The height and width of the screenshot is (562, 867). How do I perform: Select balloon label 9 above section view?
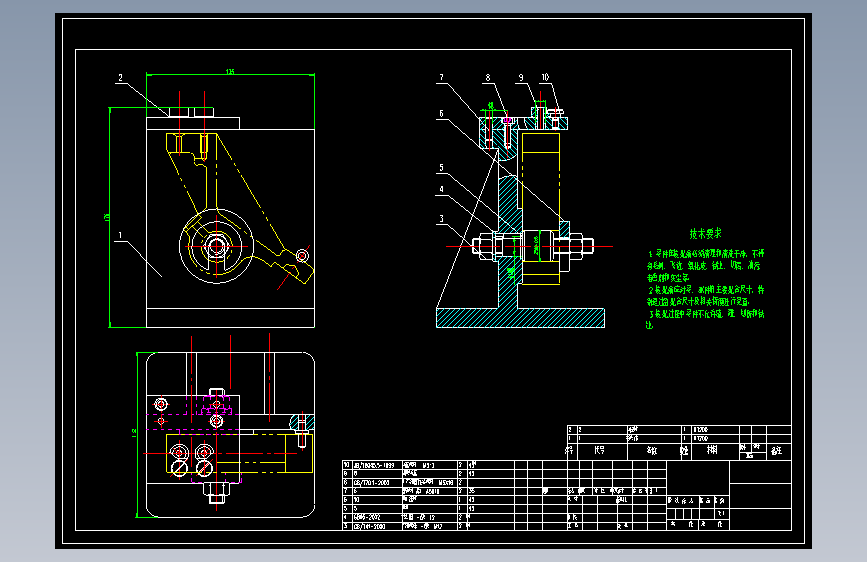pos(521,77)
